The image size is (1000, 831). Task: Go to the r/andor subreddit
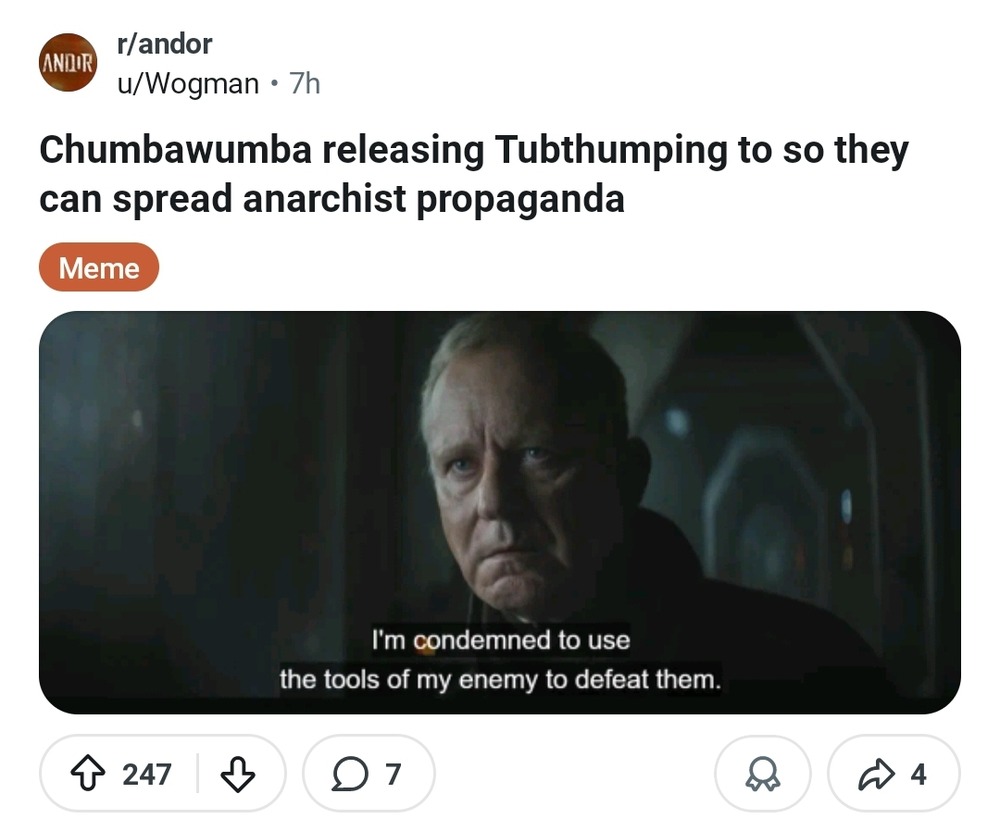(165, 44)
